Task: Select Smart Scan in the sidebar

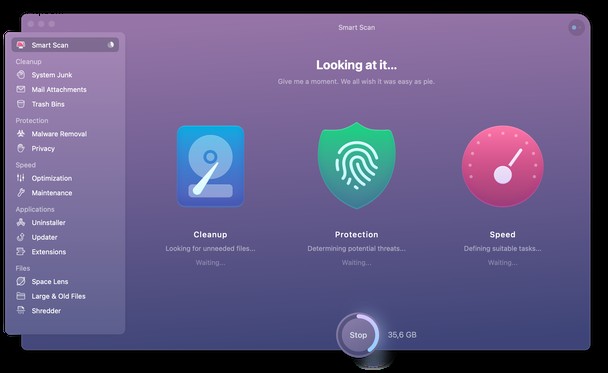Action: (x=65, y=45)
